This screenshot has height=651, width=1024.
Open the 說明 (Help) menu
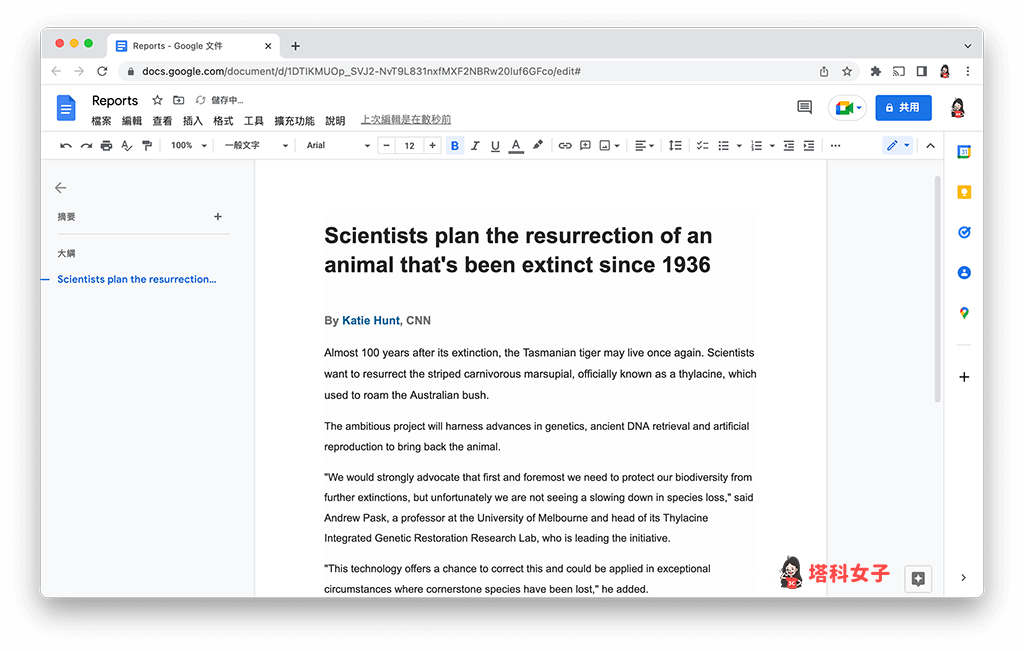pyautogui.click(x=335, y=121)
